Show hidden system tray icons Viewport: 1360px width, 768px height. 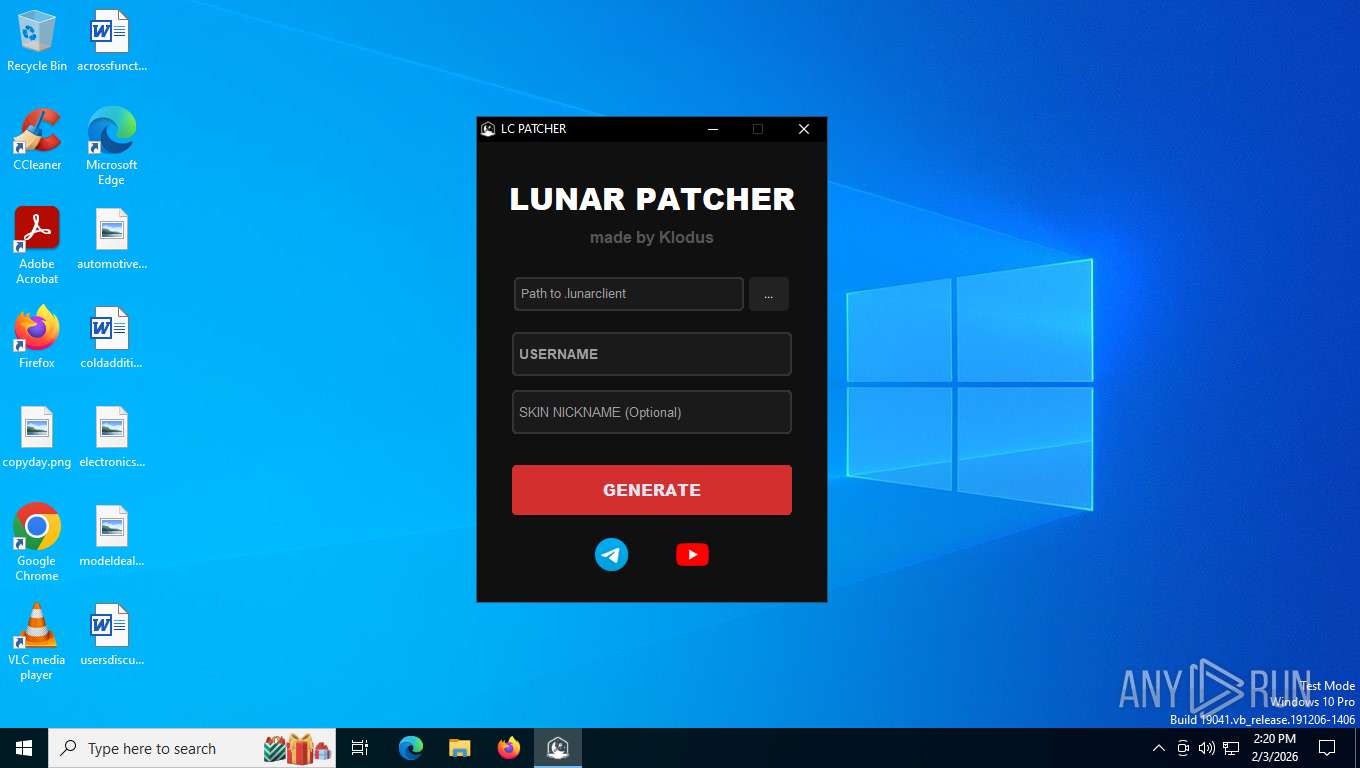pyautogui.click(x=1159, y=748)
